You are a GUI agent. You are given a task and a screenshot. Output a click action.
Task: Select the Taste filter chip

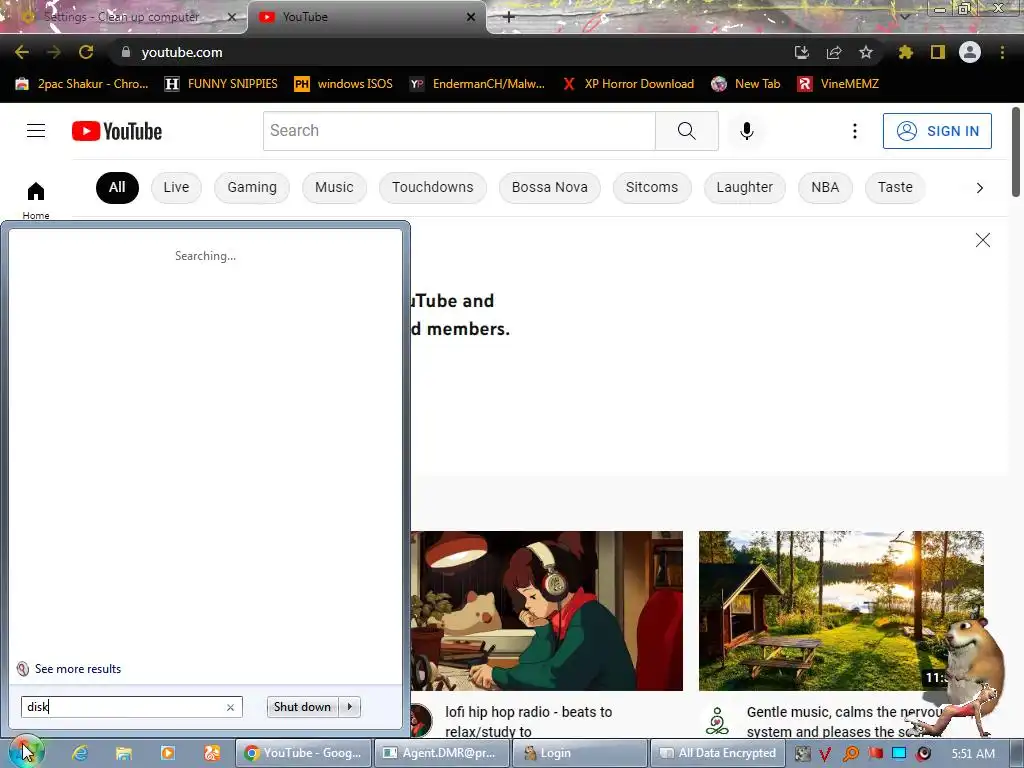[x=895, y=187]
